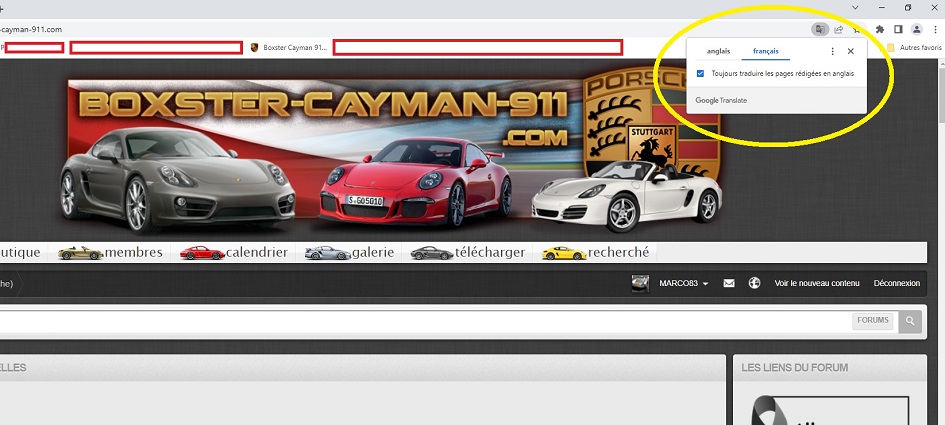Click the share page icon in address bar
The width and height of the screenshot is (945, 425).
pyautogui.click(x=838, y=29)
